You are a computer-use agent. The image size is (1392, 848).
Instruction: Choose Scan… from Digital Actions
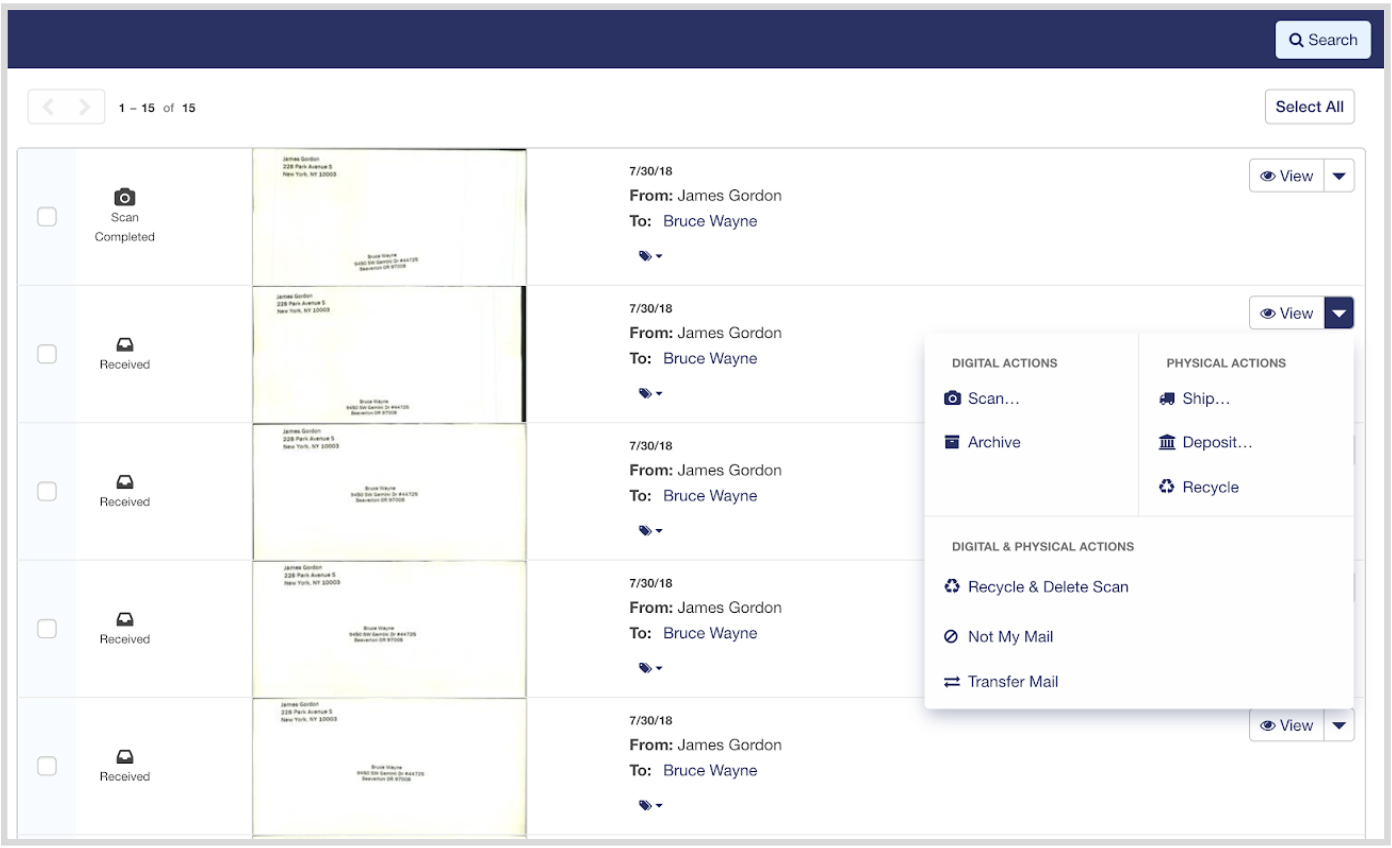coord(982,398)
